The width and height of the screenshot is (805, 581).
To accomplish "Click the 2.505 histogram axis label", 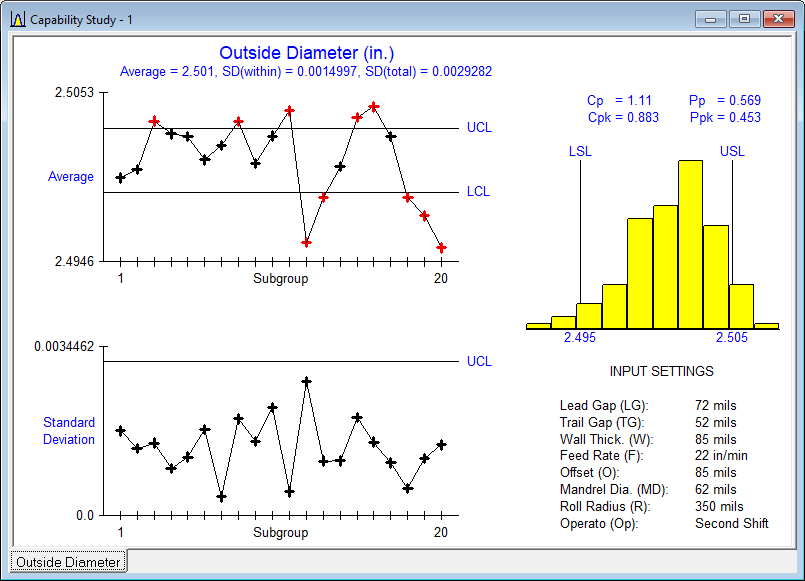I will [x=732, y=337].
